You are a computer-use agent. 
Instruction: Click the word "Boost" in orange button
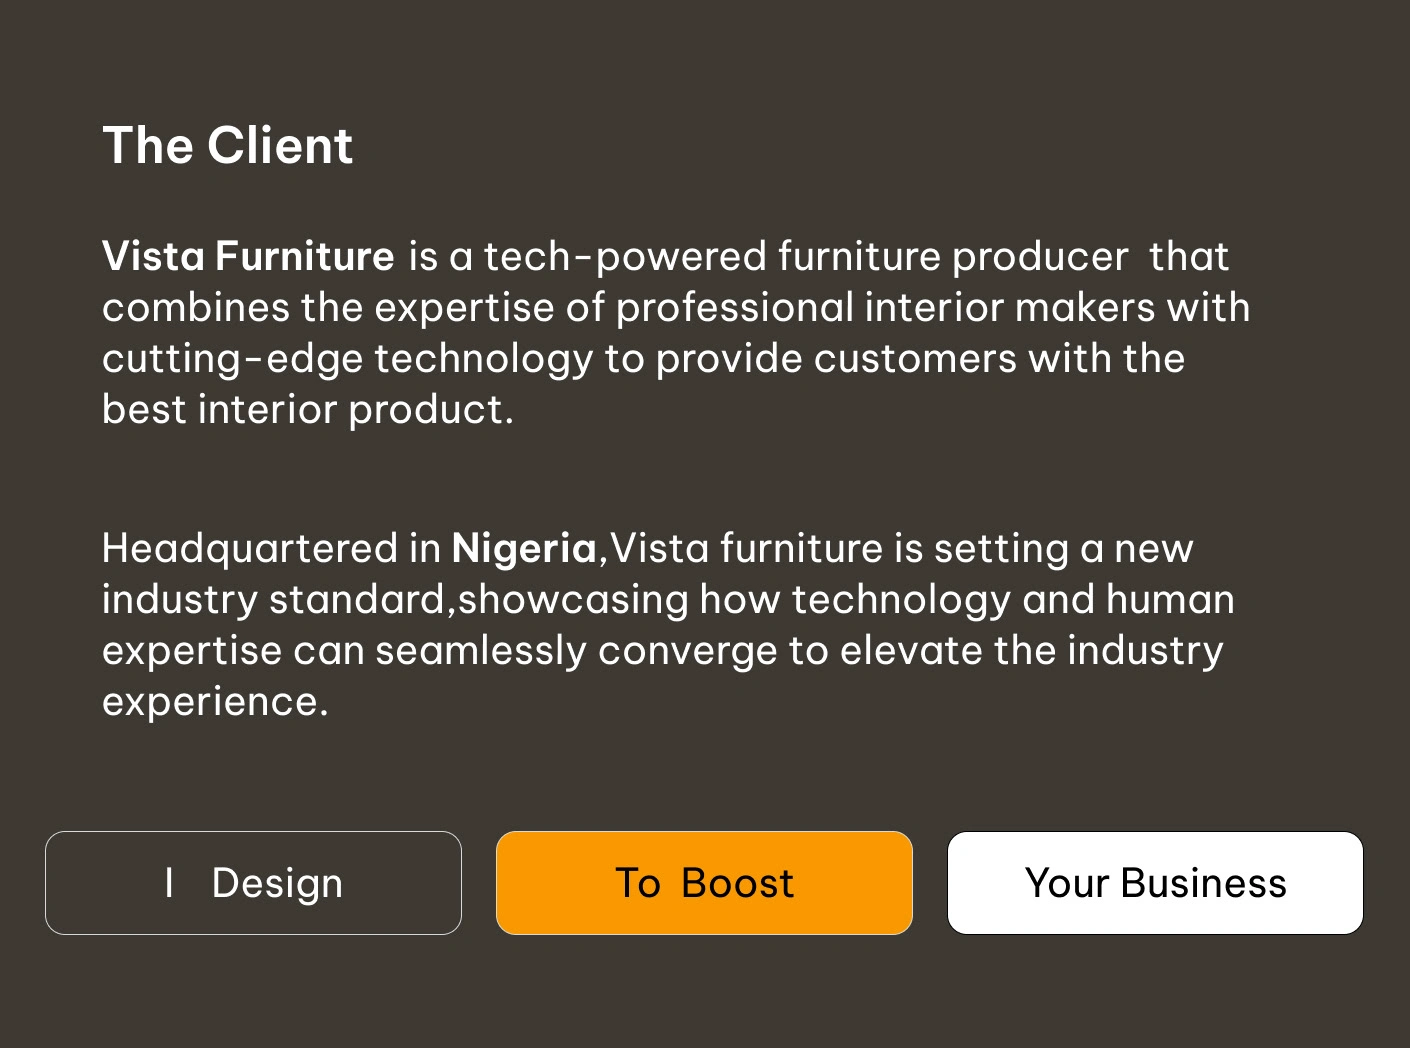pos(737,884)
